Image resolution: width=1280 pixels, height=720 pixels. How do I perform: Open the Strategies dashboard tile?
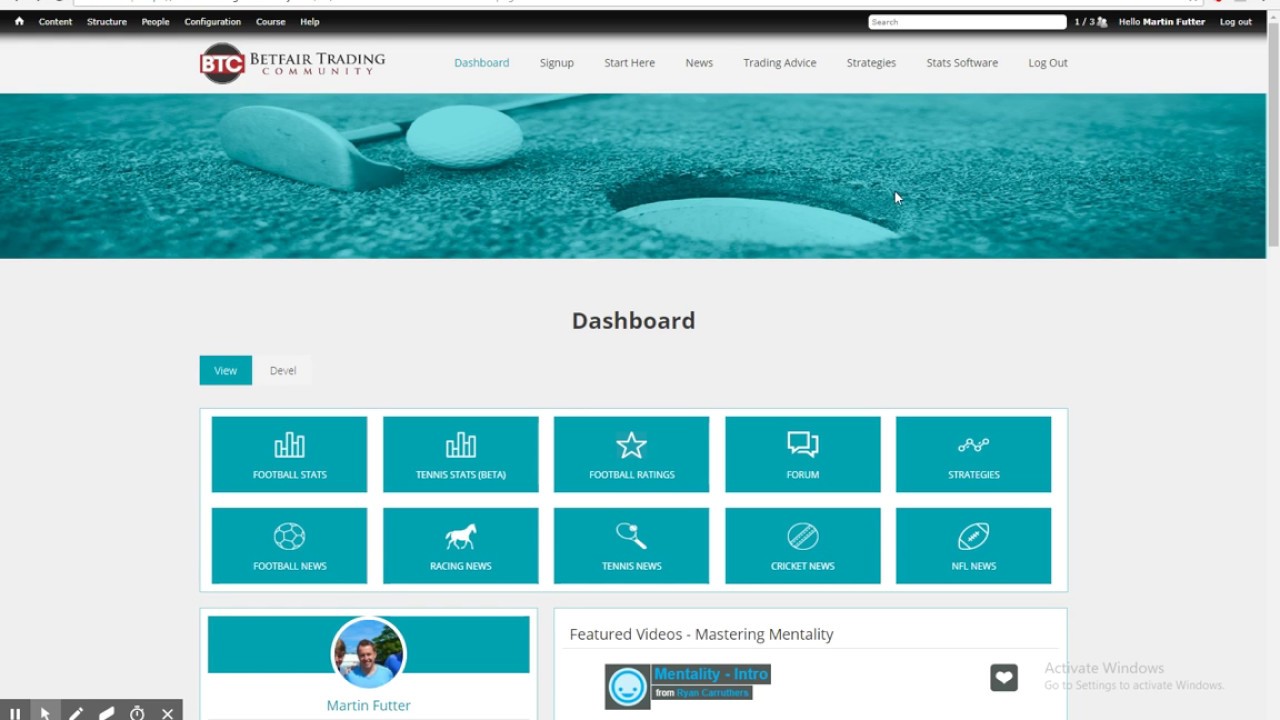coord(973,455)
